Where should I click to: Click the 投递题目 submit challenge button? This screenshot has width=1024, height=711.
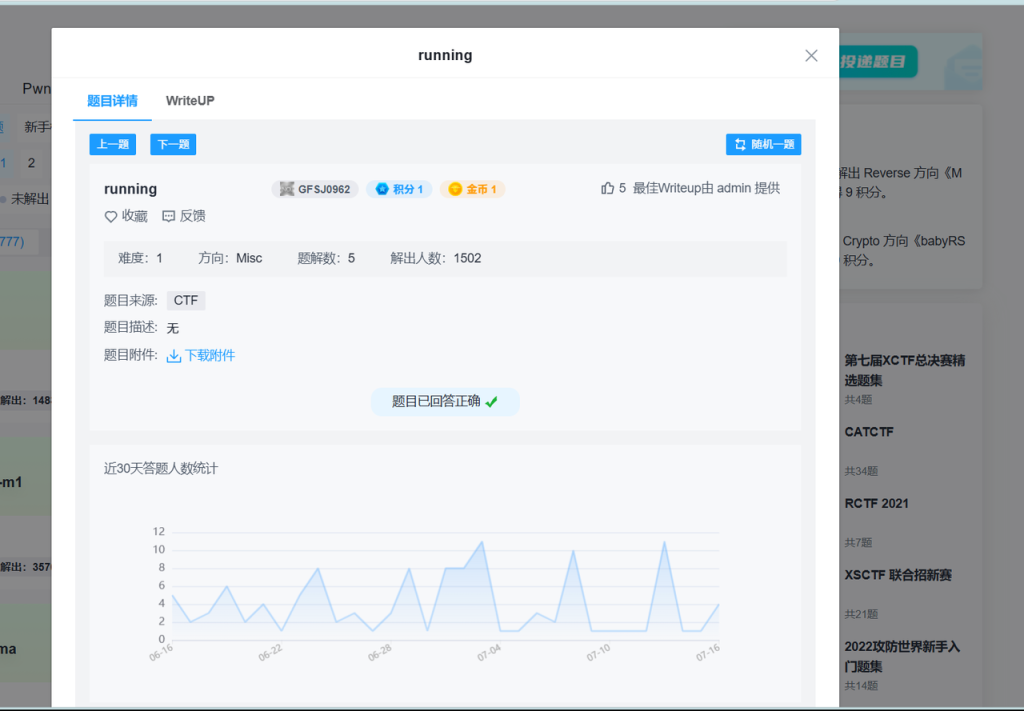coord(877,62)
